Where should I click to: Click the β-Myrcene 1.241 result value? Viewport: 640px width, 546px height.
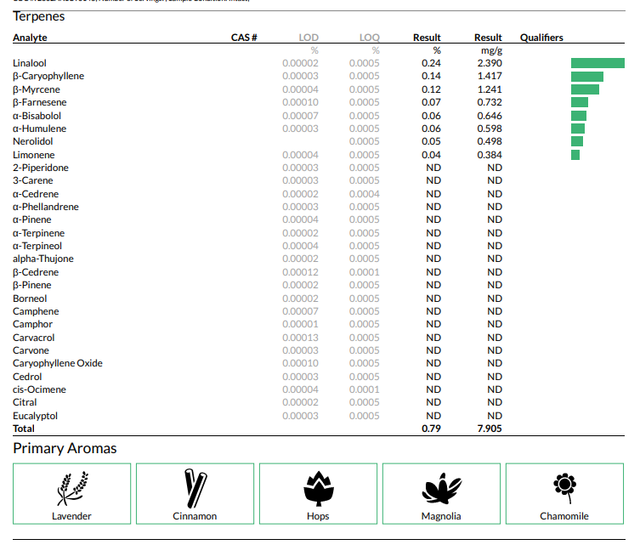[x=489, y=89]
